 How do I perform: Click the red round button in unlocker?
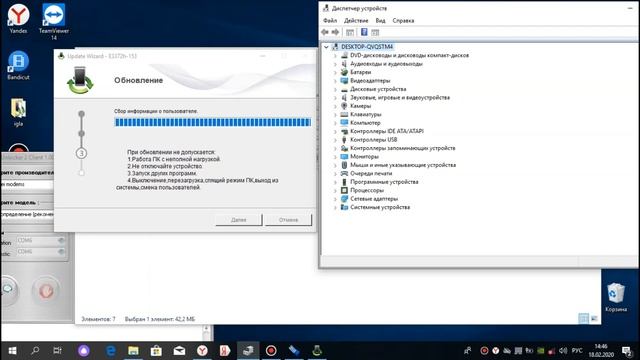pyautogui.click(x=46, y=291)
